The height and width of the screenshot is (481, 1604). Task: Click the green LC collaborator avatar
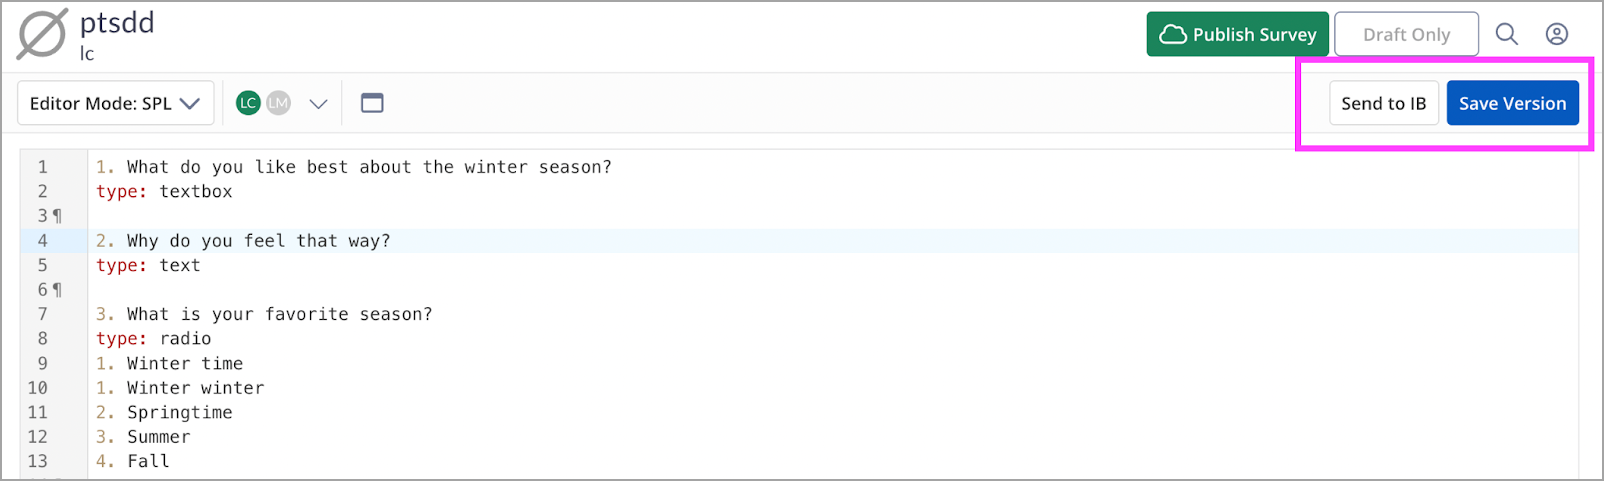pos(248,103)
